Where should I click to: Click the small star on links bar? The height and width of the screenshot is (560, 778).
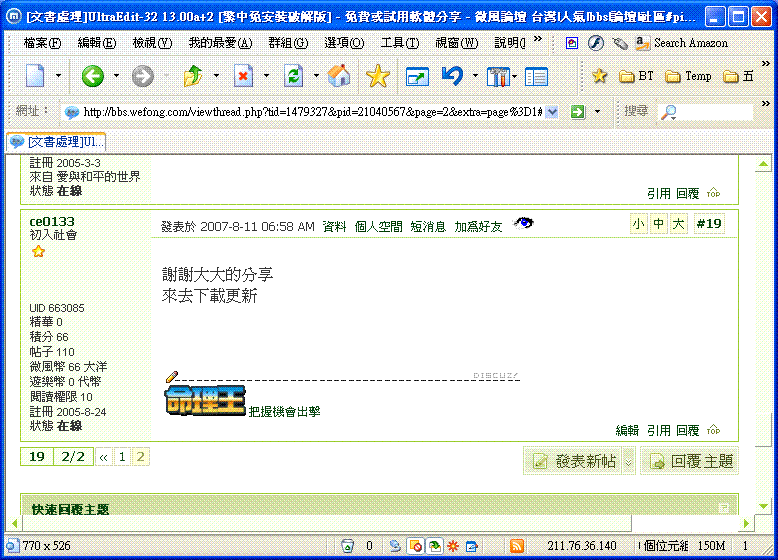tap(599, 76)
